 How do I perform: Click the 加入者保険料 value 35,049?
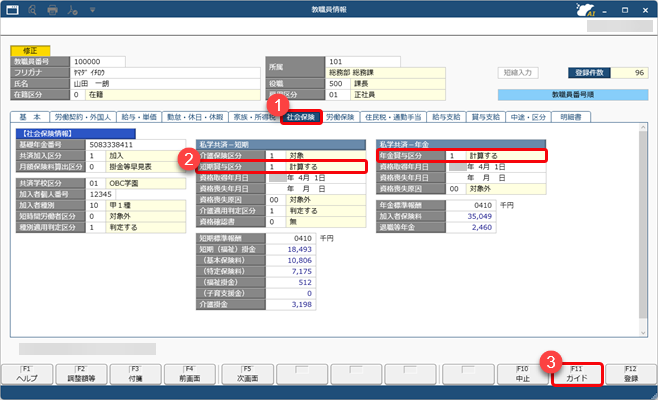(471, 216)
